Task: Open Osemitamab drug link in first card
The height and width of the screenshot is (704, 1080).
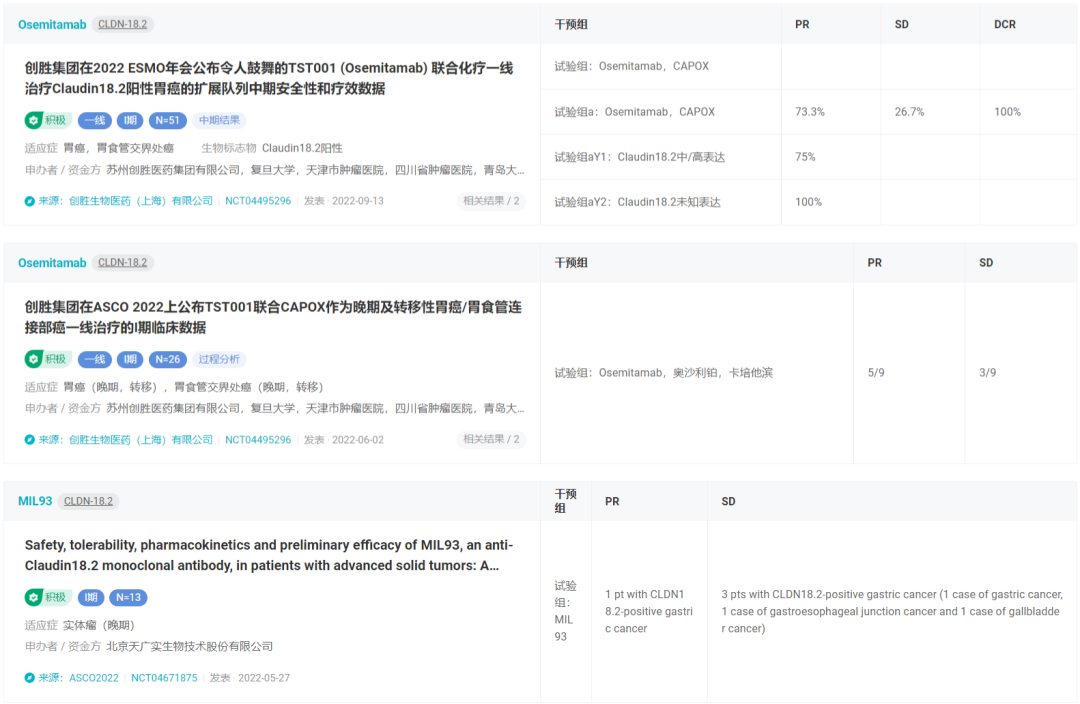Action: [52, 24]
